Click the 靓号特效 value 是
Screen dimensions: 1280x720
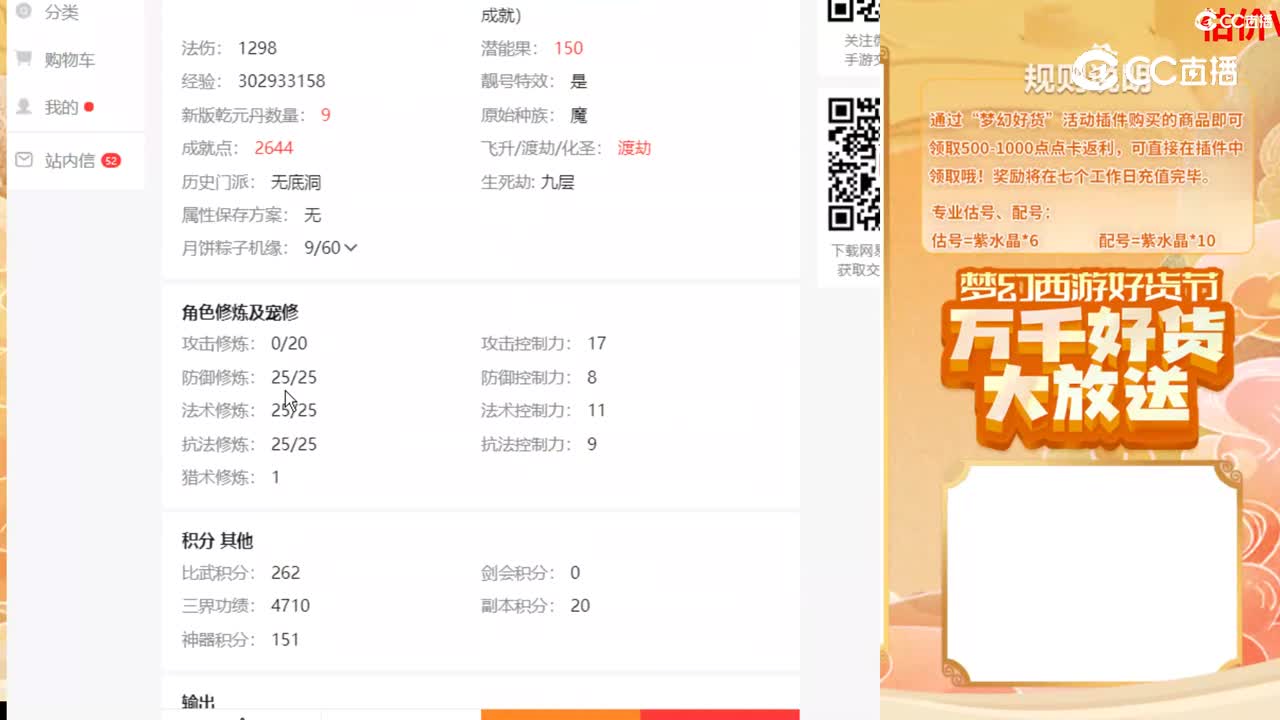[578, 81]
